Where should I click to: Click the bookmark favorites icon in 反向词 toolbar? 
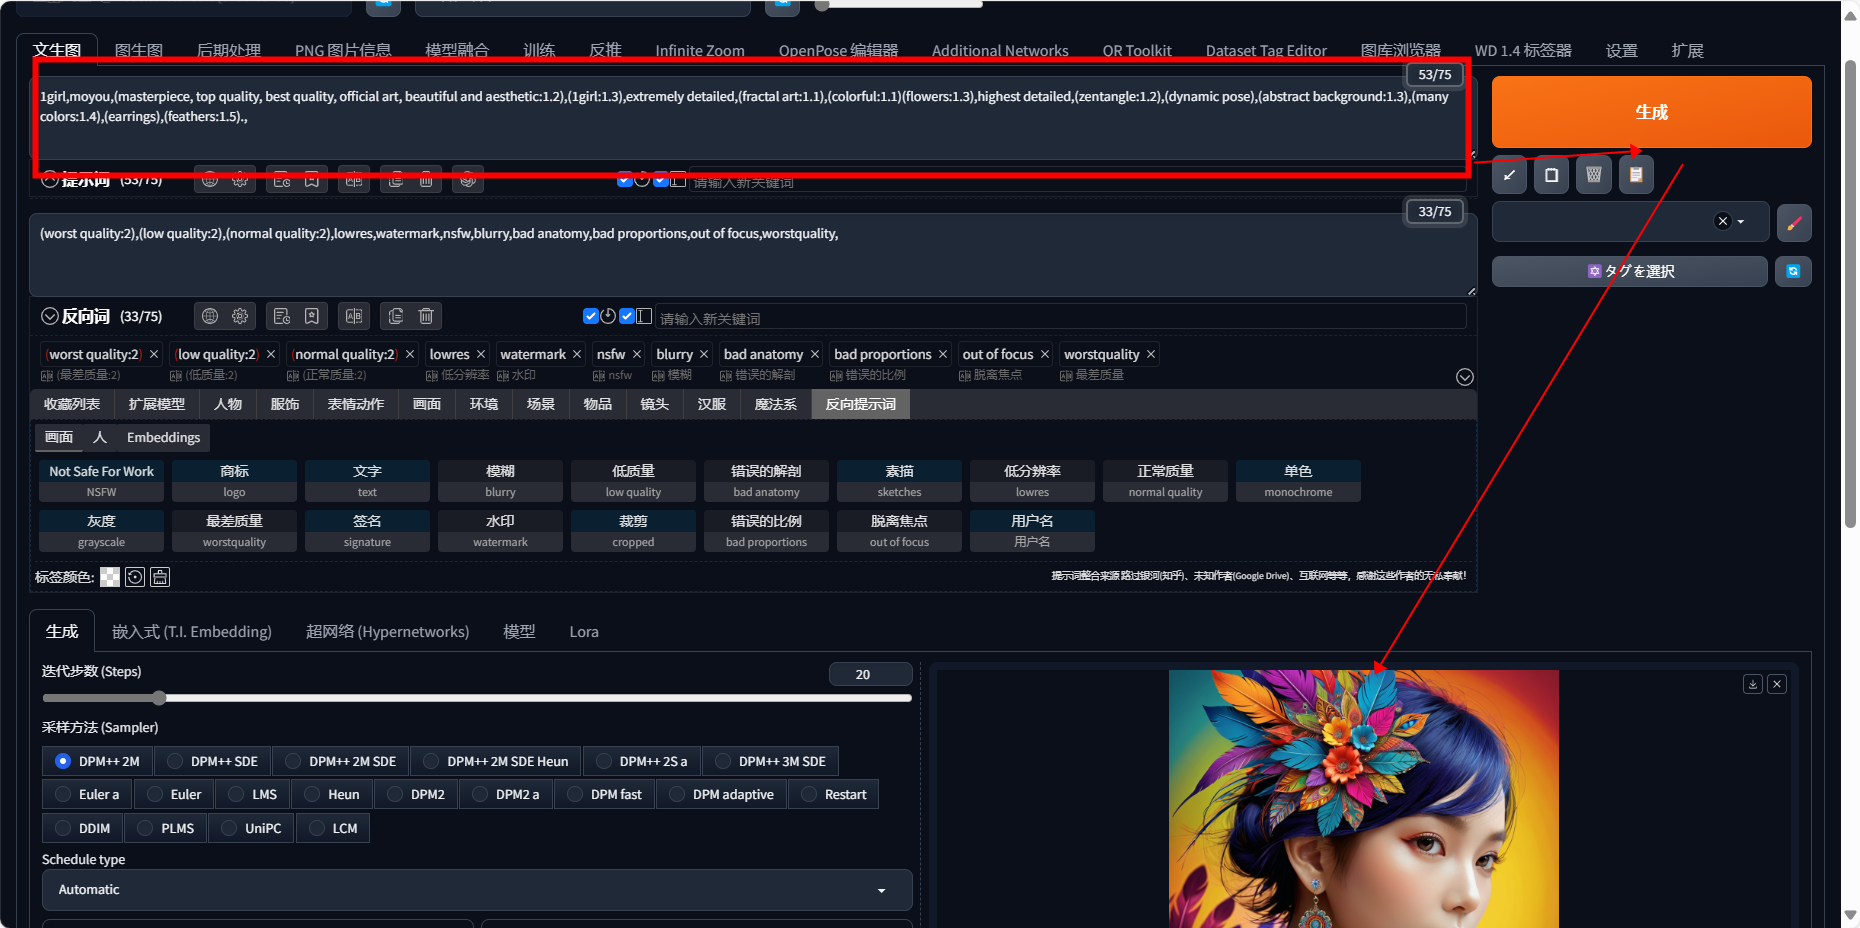(x=312, y=316)
